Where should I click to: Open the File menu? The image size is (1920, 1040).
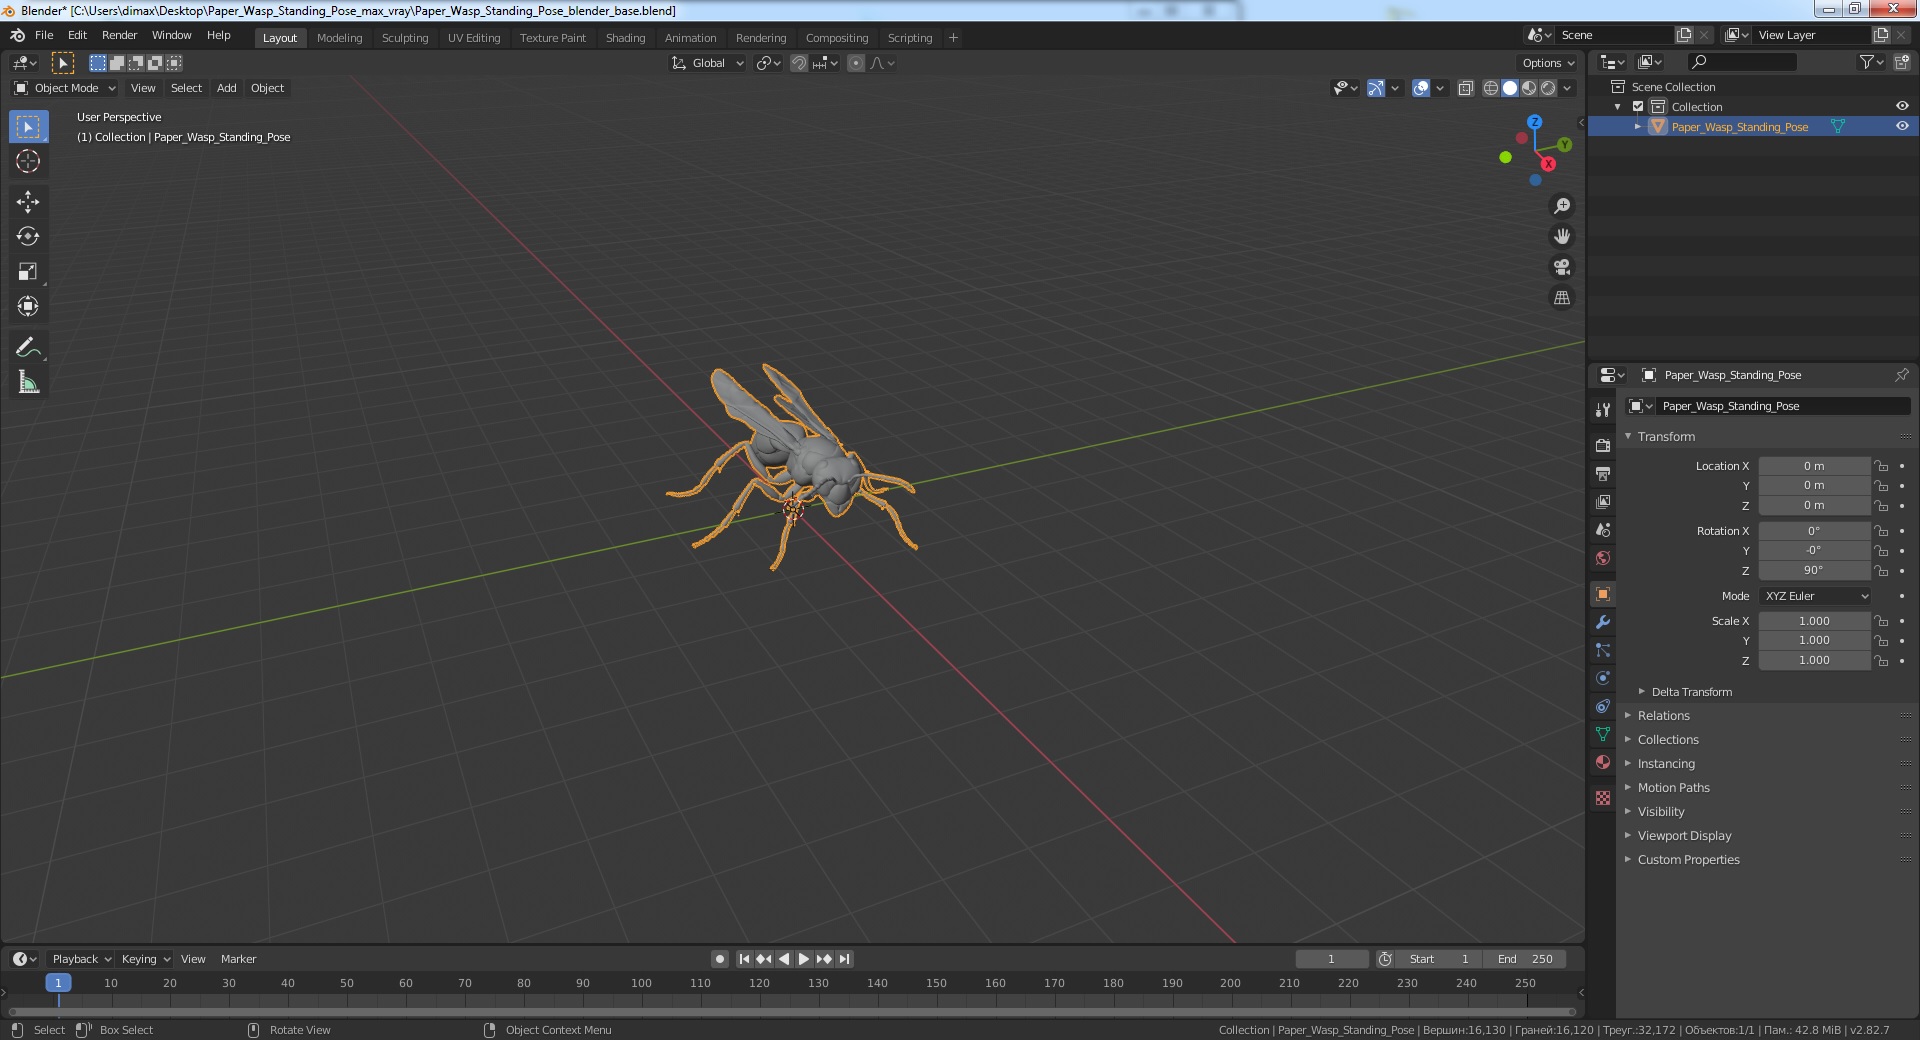point(44,35)
